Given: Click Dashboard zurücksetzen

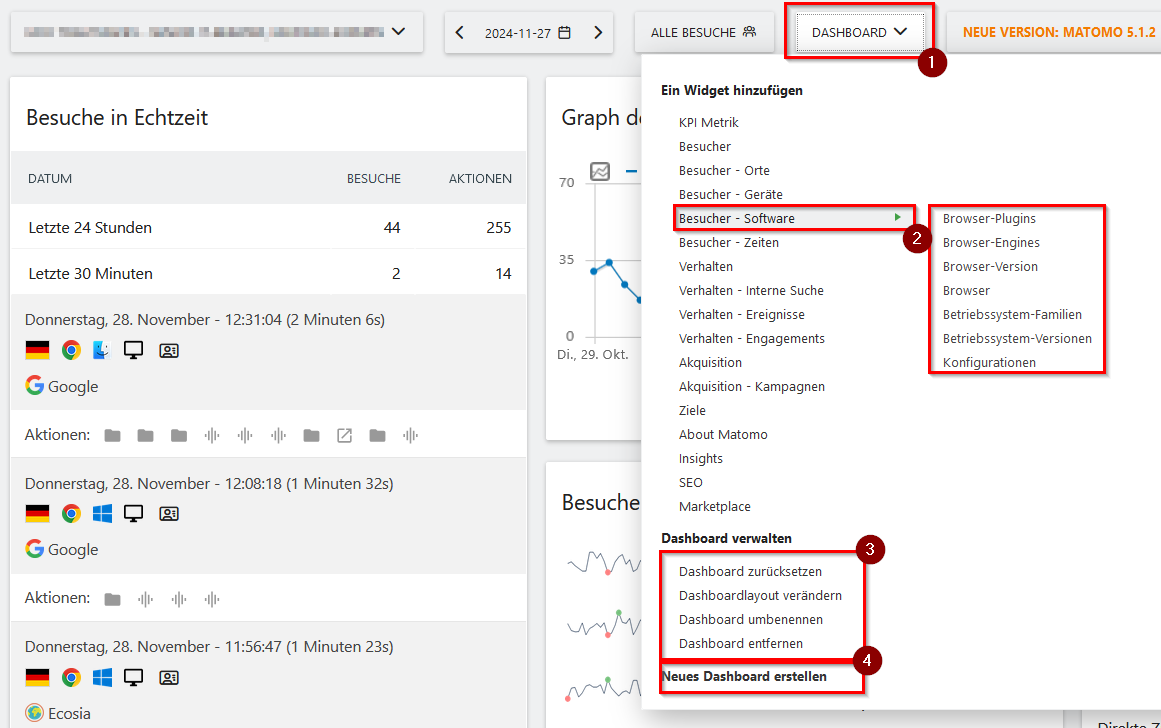Looking at the screenshot, I should click(750, 572).
